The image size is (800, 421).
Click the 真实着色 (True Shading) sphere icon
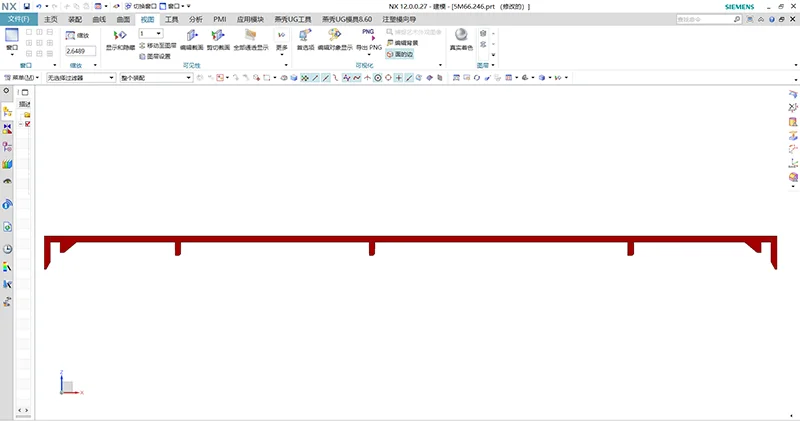pos(461,36)
